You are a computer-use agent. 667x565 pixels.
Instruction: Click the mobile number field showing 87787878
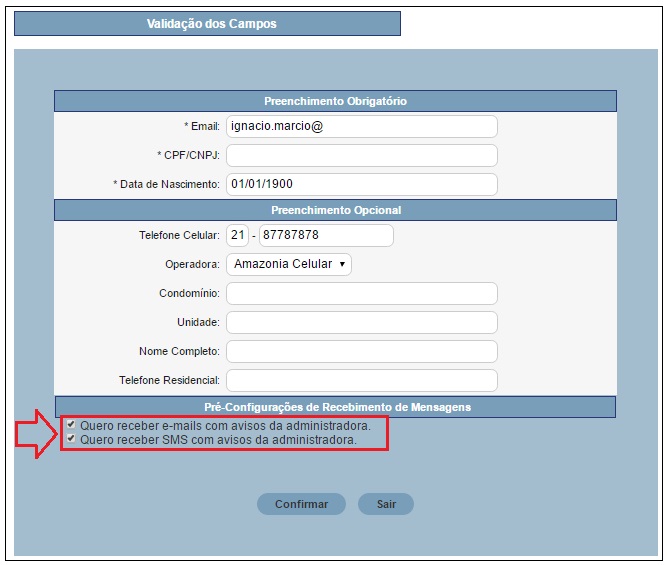point(325,235)
